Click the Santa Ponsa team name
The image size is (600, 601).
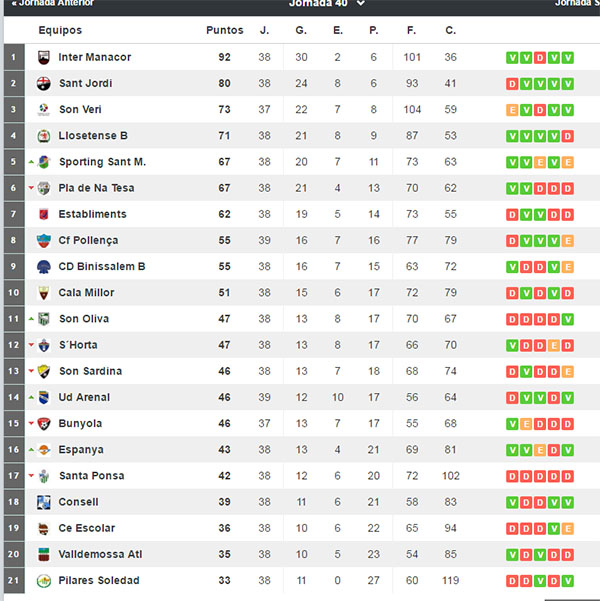tap(92, 476)
